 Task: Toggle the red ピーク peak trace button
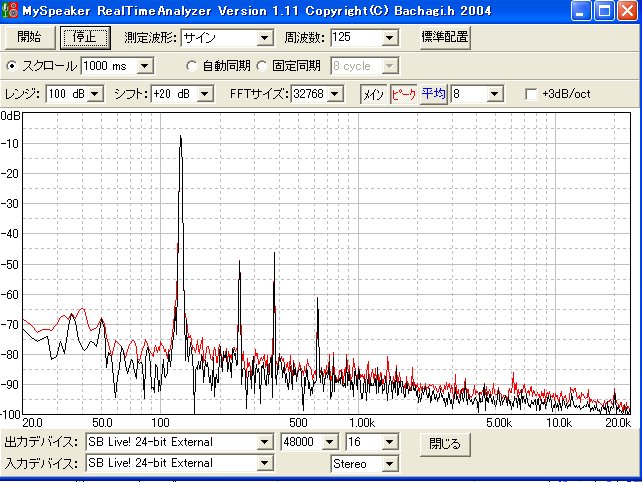[403, 93]
